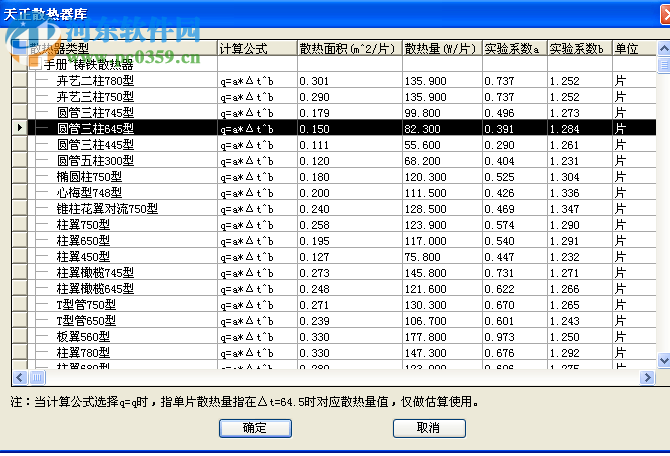
Task: Click the row header of 板翼560型
Action: (x=20, y=337)
